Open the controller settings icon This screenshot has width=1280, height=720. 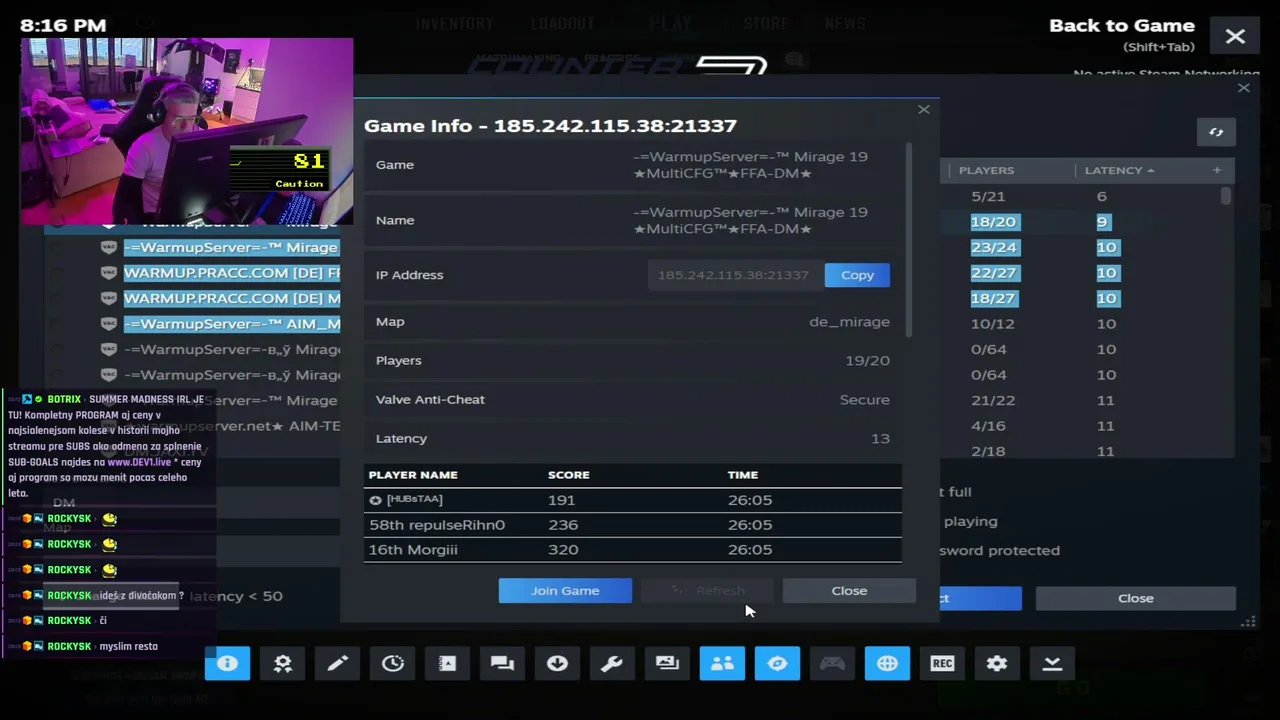click(x=832, y=663)
